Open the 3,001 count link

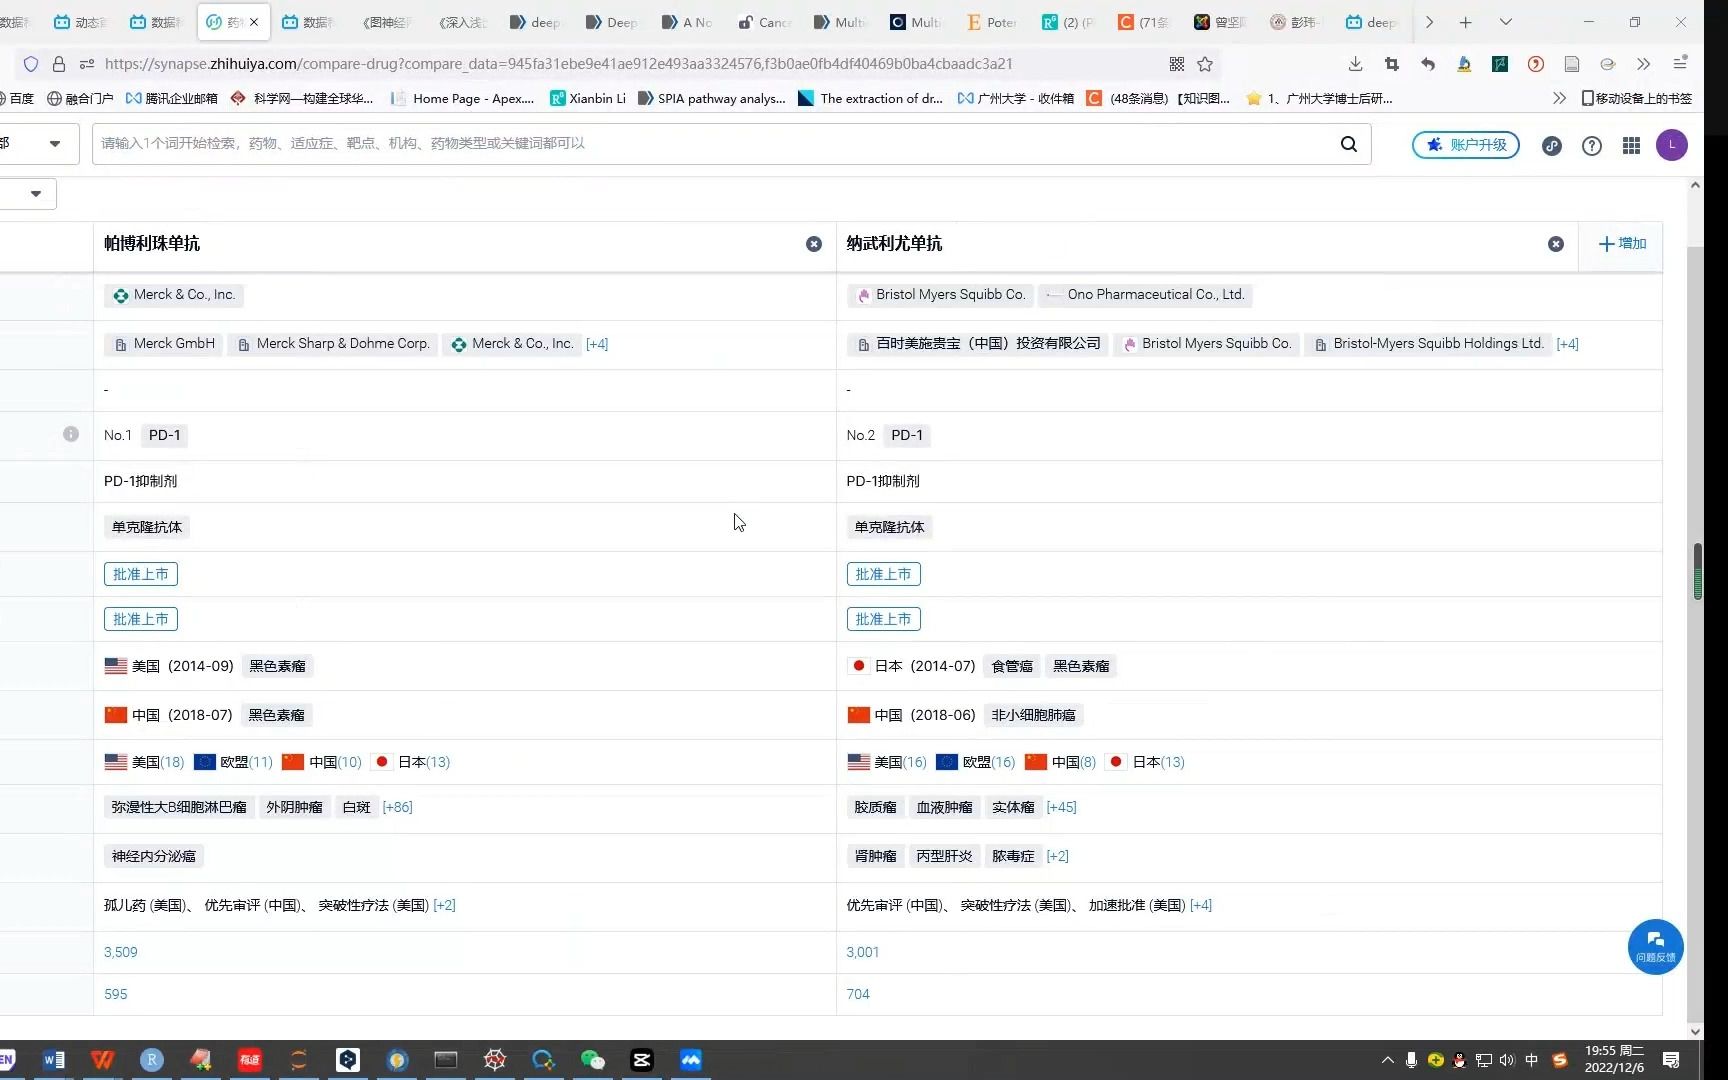point(863,952)
